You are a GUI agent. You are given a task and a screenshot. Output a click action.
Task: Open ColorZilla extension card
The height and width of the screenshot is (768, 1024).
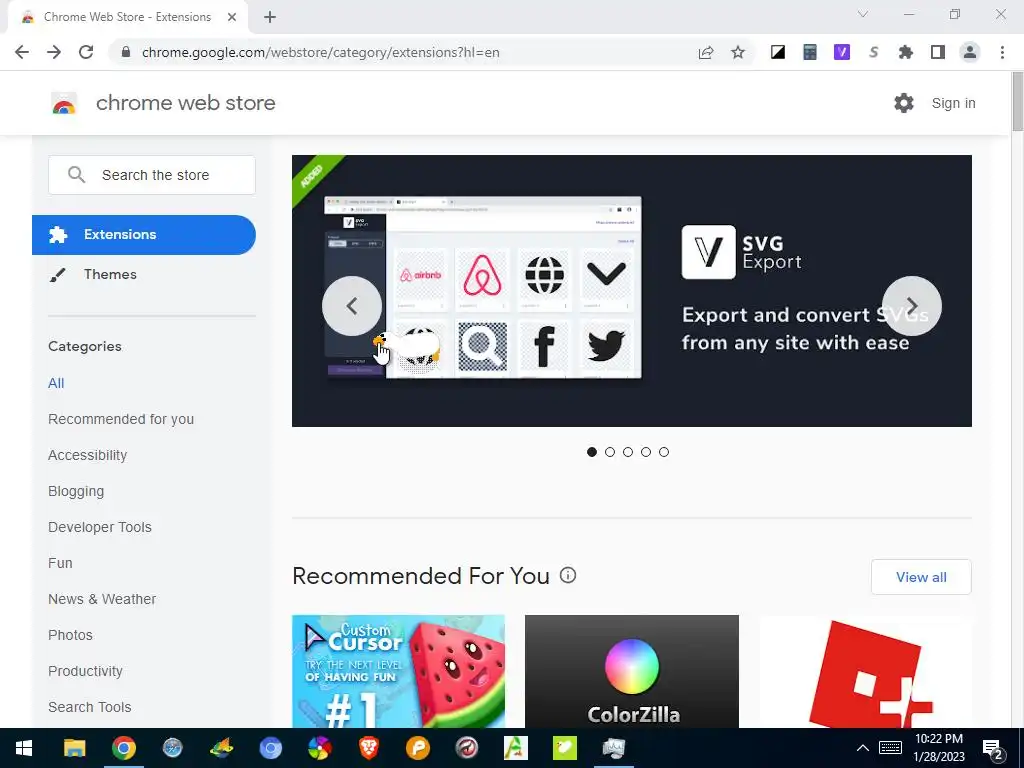click(x=632, y=671)
